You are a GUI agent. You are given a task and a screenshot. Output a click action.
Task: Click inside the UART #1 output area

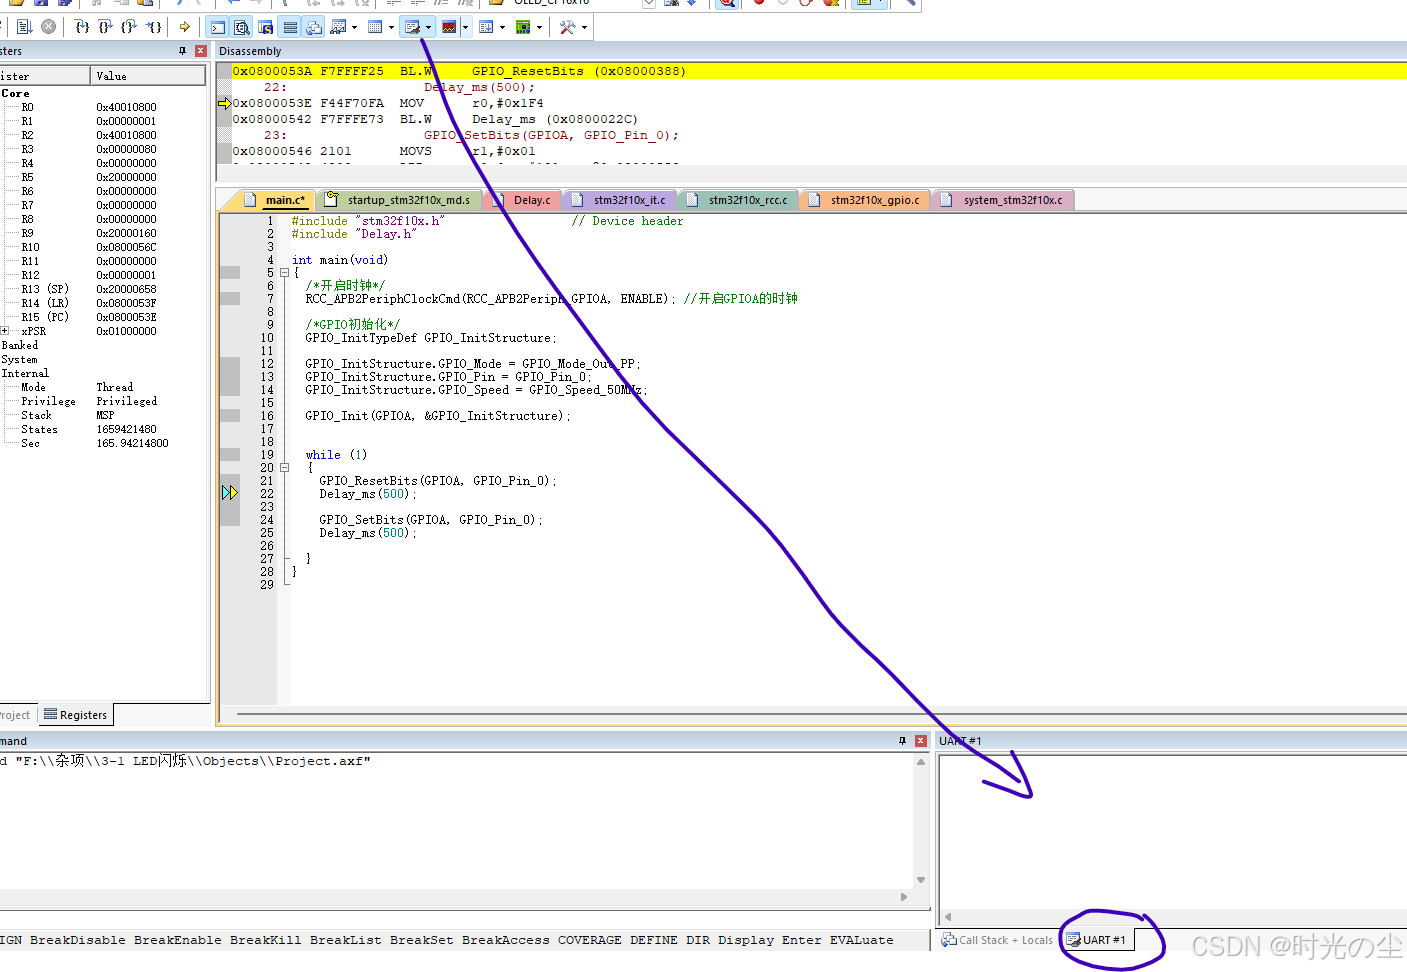[x=1172, y=830]
